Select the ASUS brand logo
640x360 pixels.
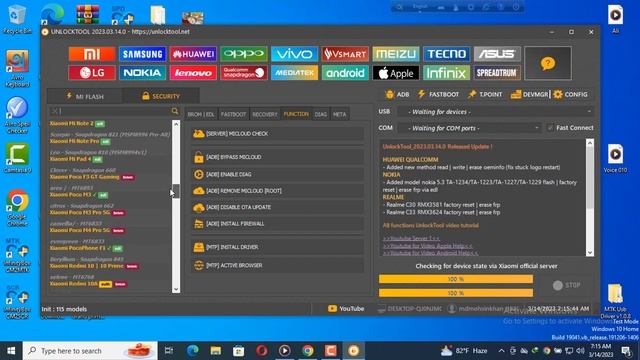(x=497, y=54)
